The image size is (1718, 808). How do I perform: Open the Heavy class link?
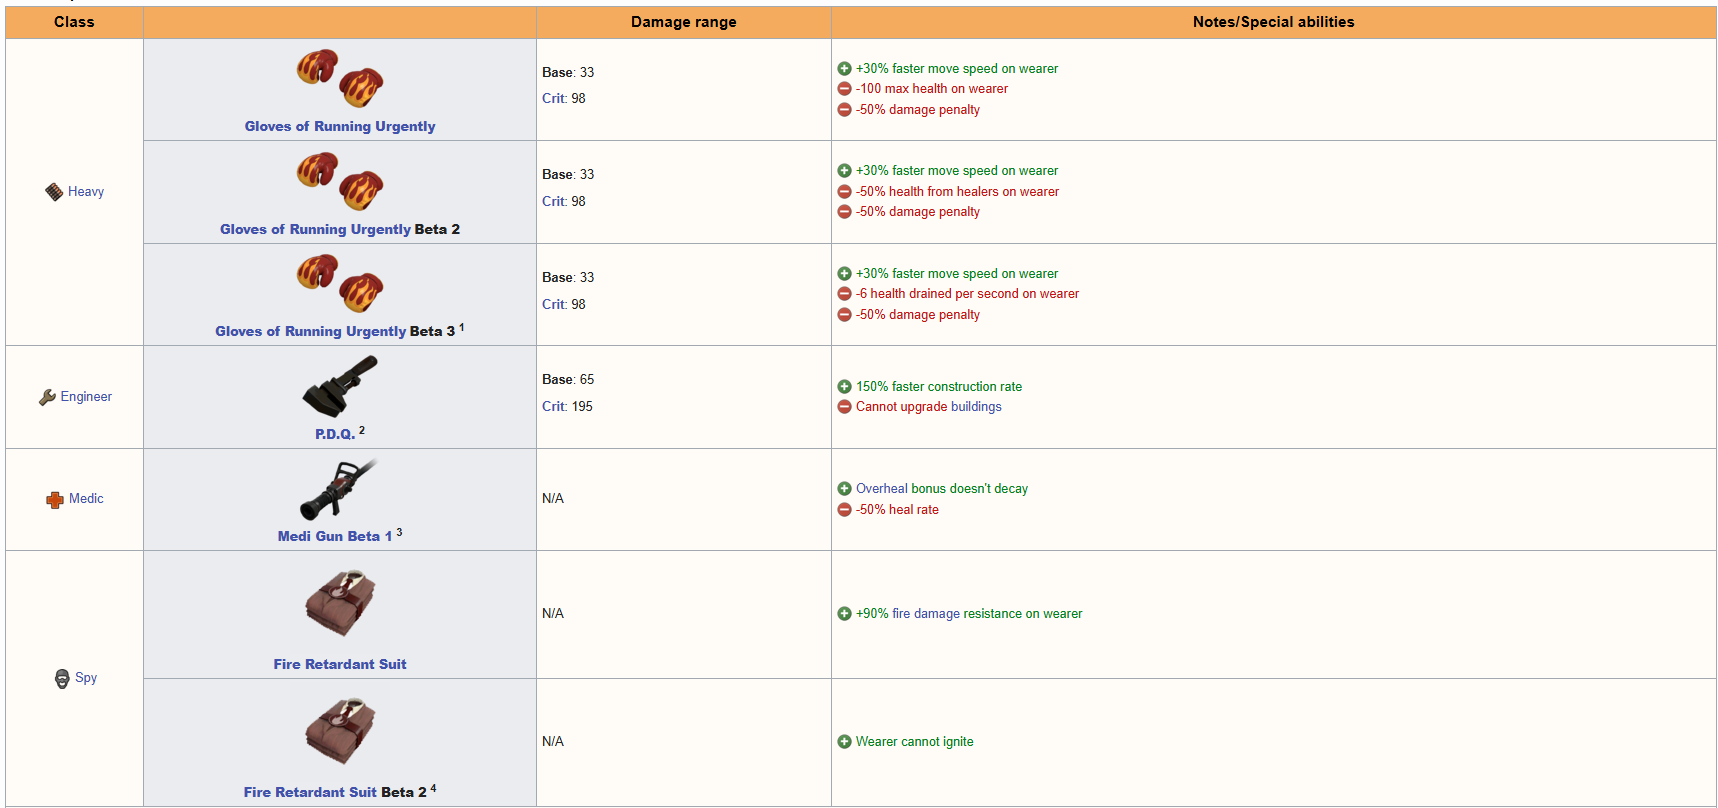86,192
